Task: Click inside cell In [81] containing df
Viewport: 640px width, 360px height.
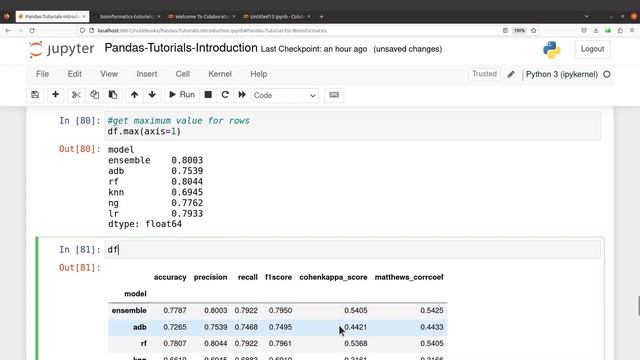Action: coord(352,249)
